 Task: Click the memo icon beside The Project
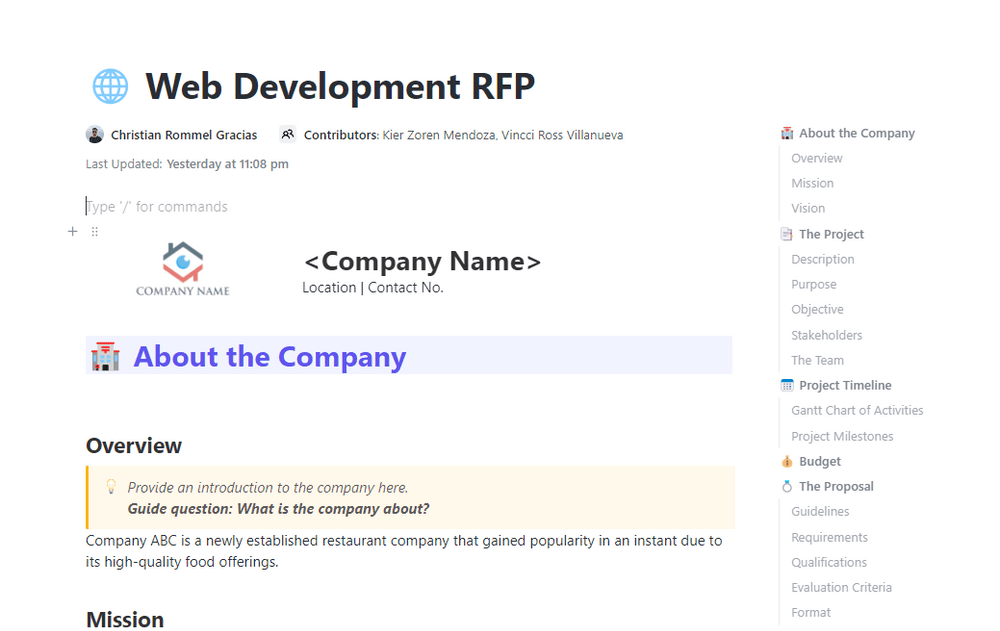pos(786,233)
